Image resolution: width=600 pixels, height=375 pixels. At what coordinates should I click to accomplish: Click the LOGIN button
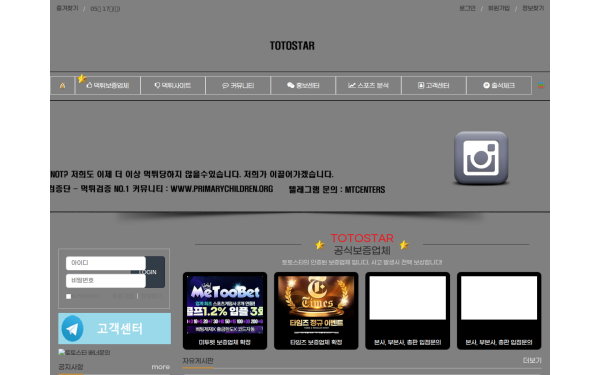[155, 272]
